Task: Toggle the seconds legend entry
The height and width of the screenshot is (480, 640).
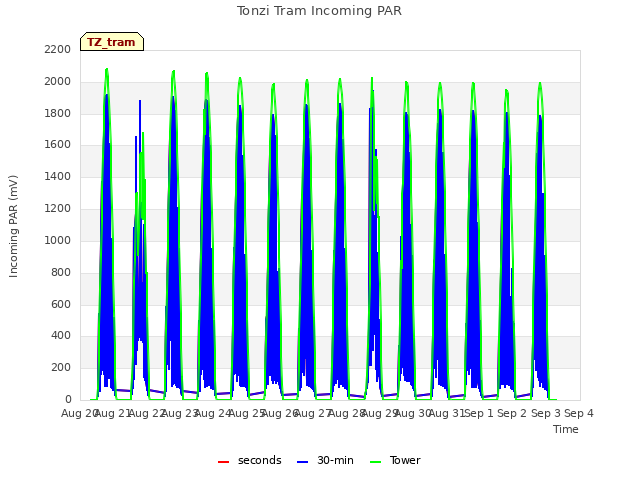Action: pyautogui.click(x=250, y=460)
